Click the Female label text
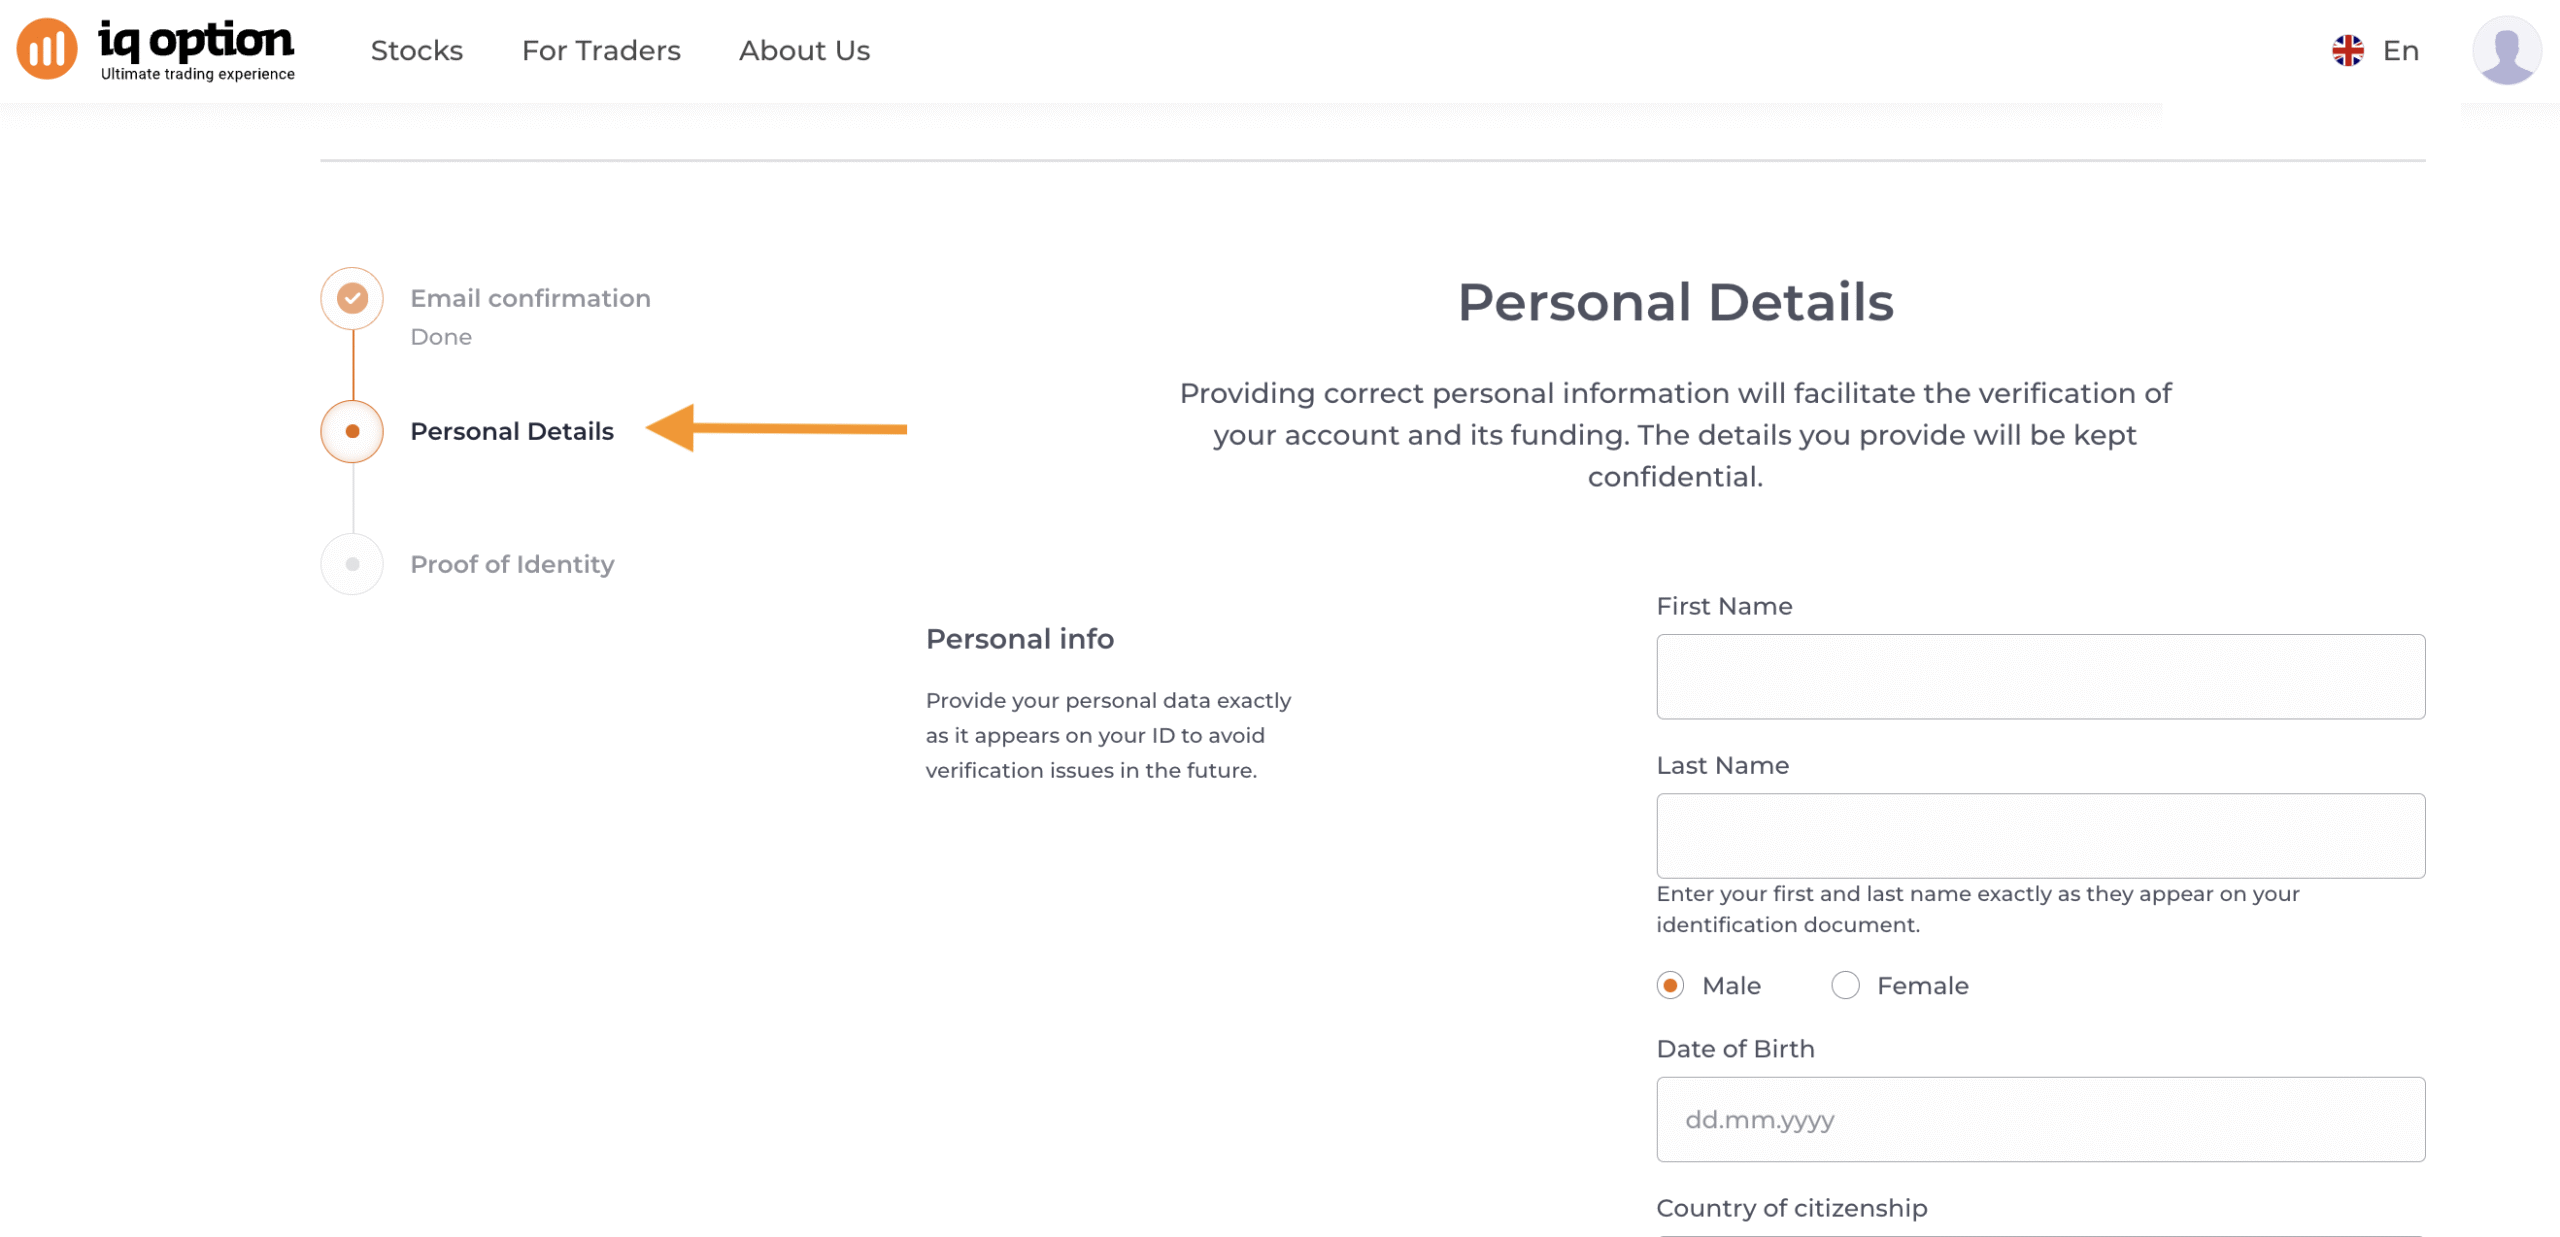The image size is (2560, 1237). [x=1921, y=985]
